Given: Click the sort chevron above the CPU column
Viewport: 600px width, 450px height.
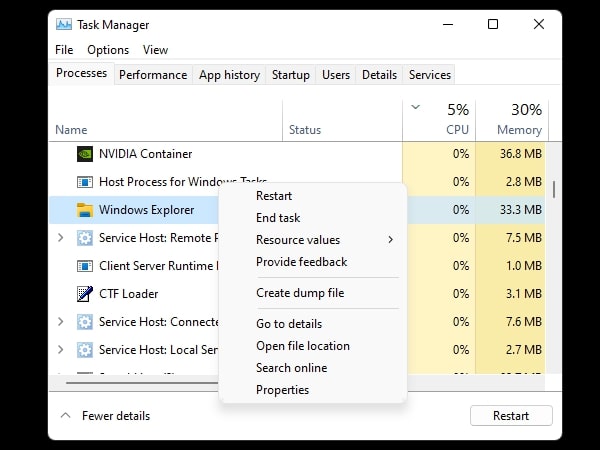Looking at the screenshot, I should [416, 107].
